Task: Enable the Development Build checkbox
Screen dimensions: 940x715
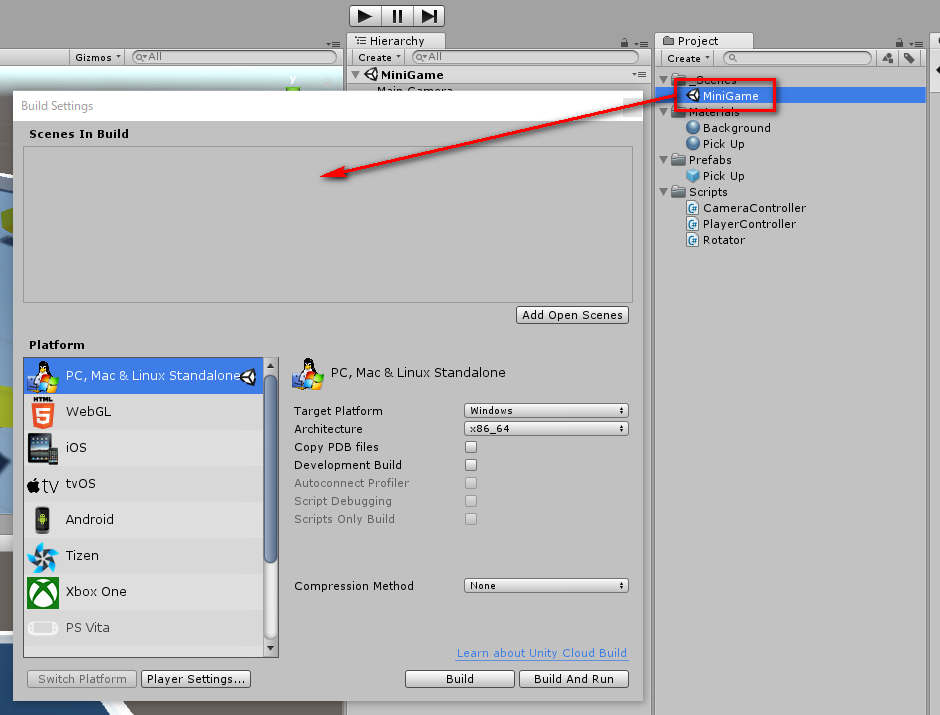Action: pos(471,465)
